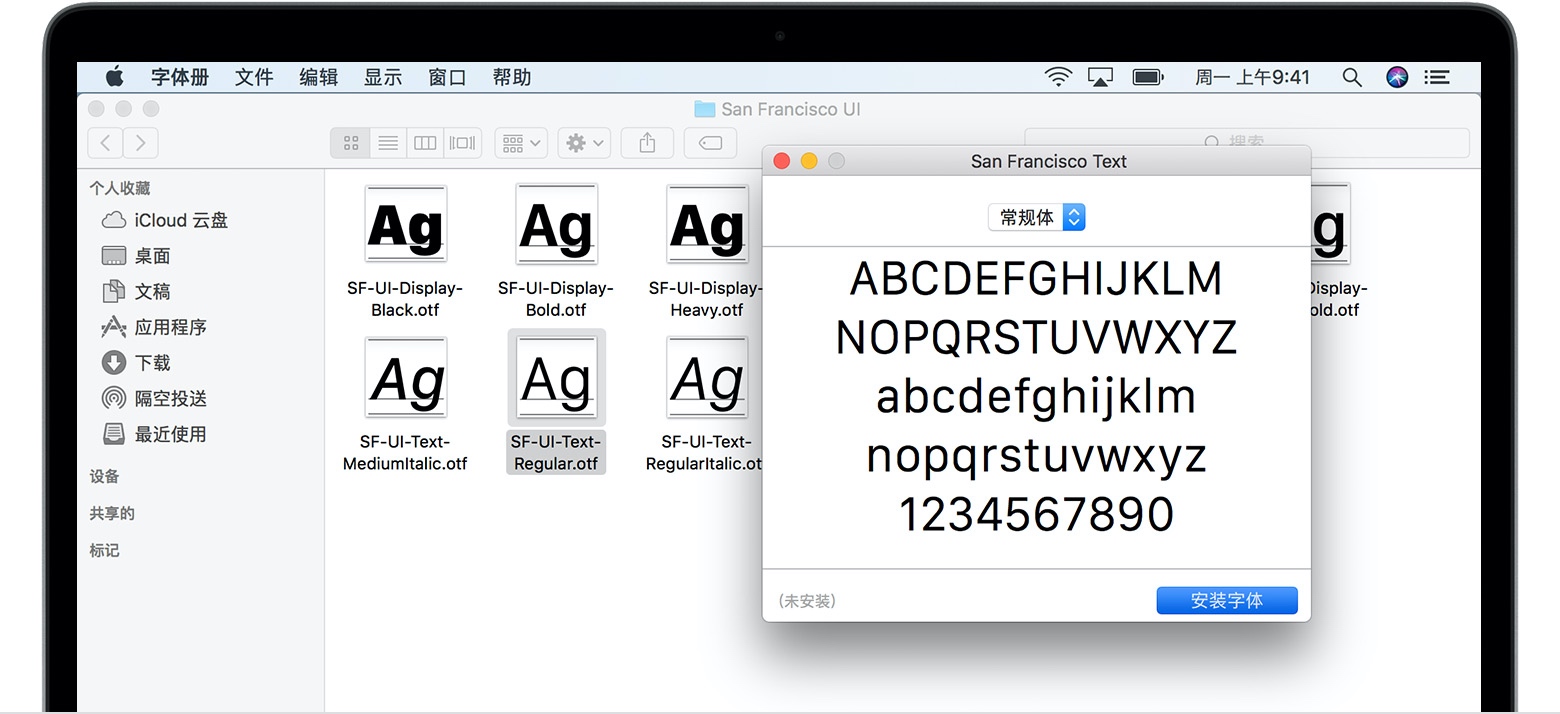
Task: Open the arrange items dropdown
Action: pos(520,142)
